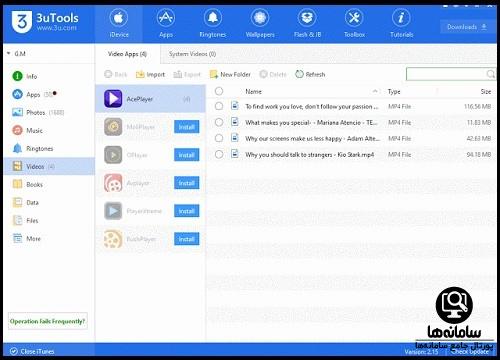Create a New Folder
The image size is (500, 360).
click(230, 74)
